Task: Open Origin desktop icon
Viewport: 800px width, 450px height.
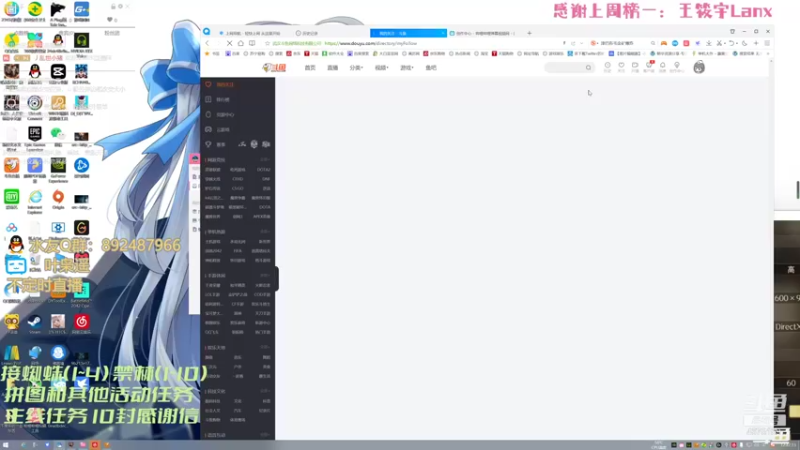Action: click(58, 199)
